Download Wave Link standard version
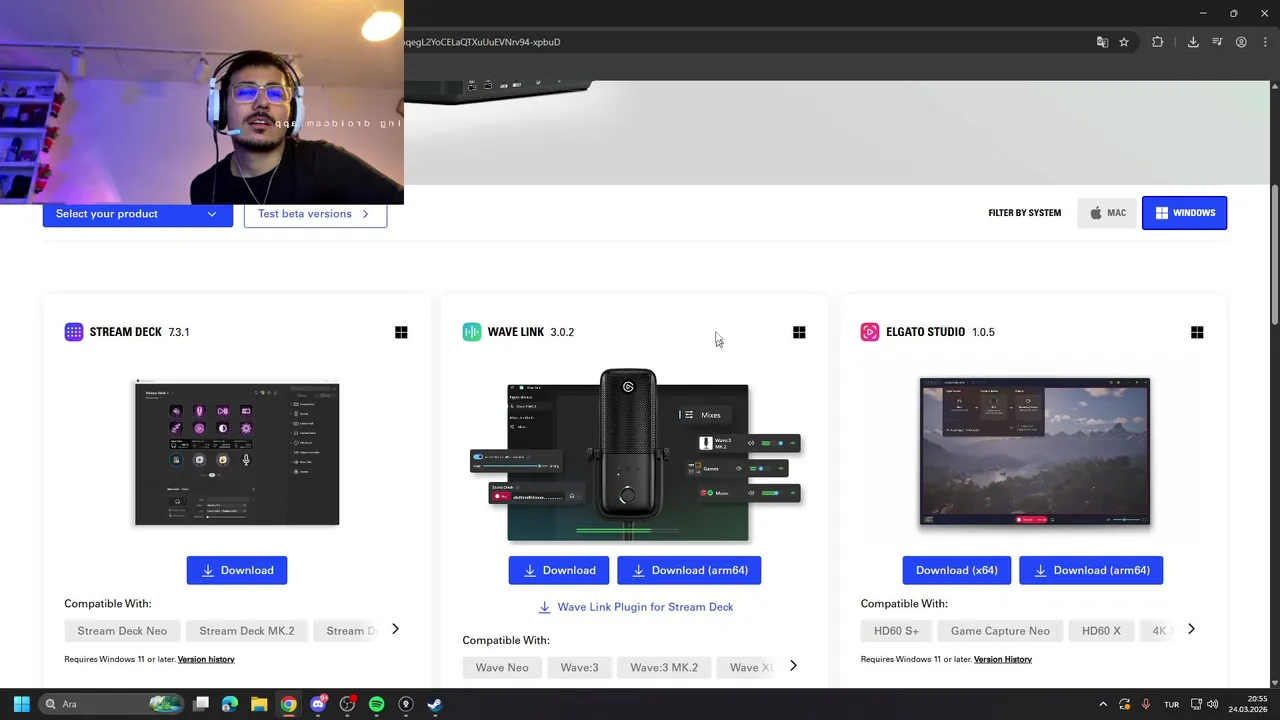This screenshot has height=720, width=1280. pos(559,570)
